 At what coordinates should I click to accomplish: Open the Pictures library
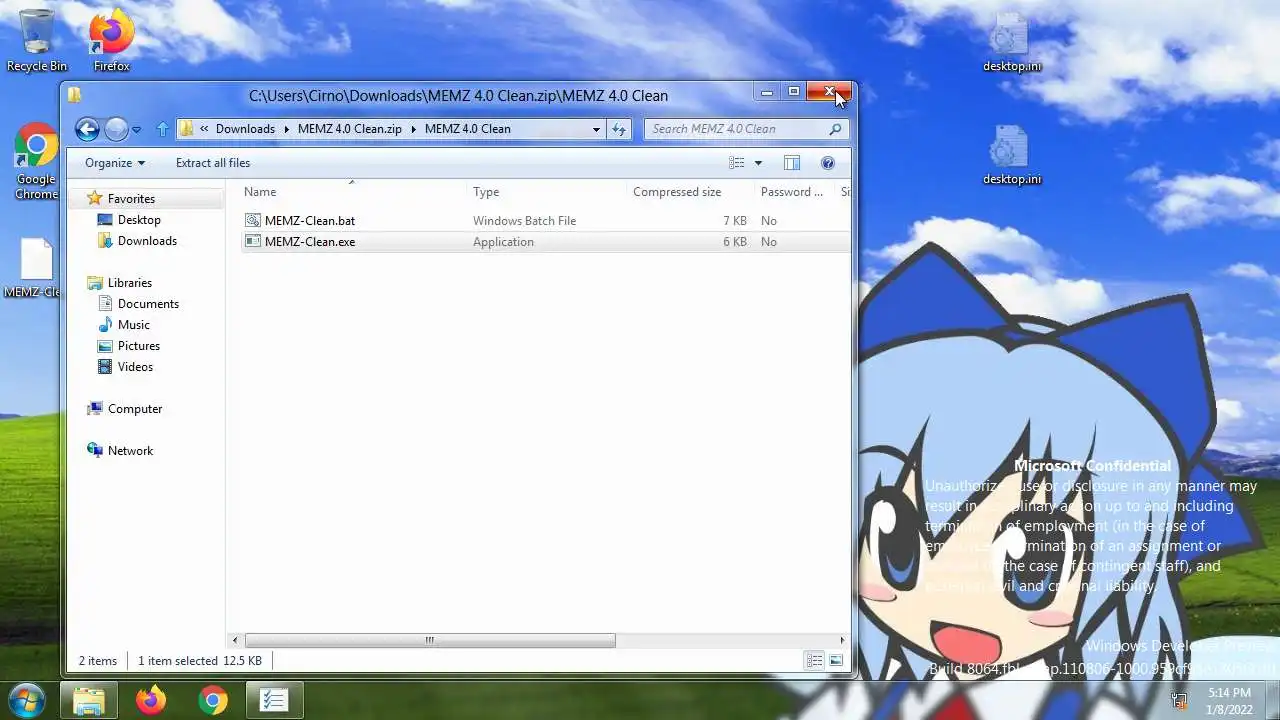(x=138, y=346)
